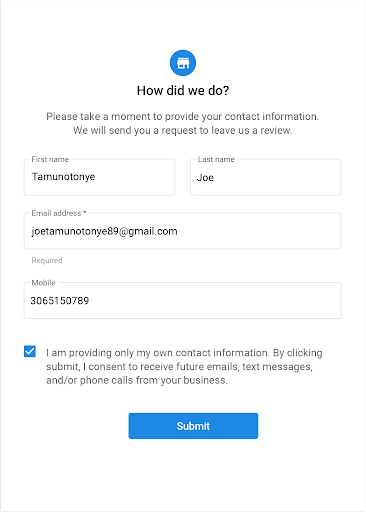Click into the Mobile number input field

point(183,301)
